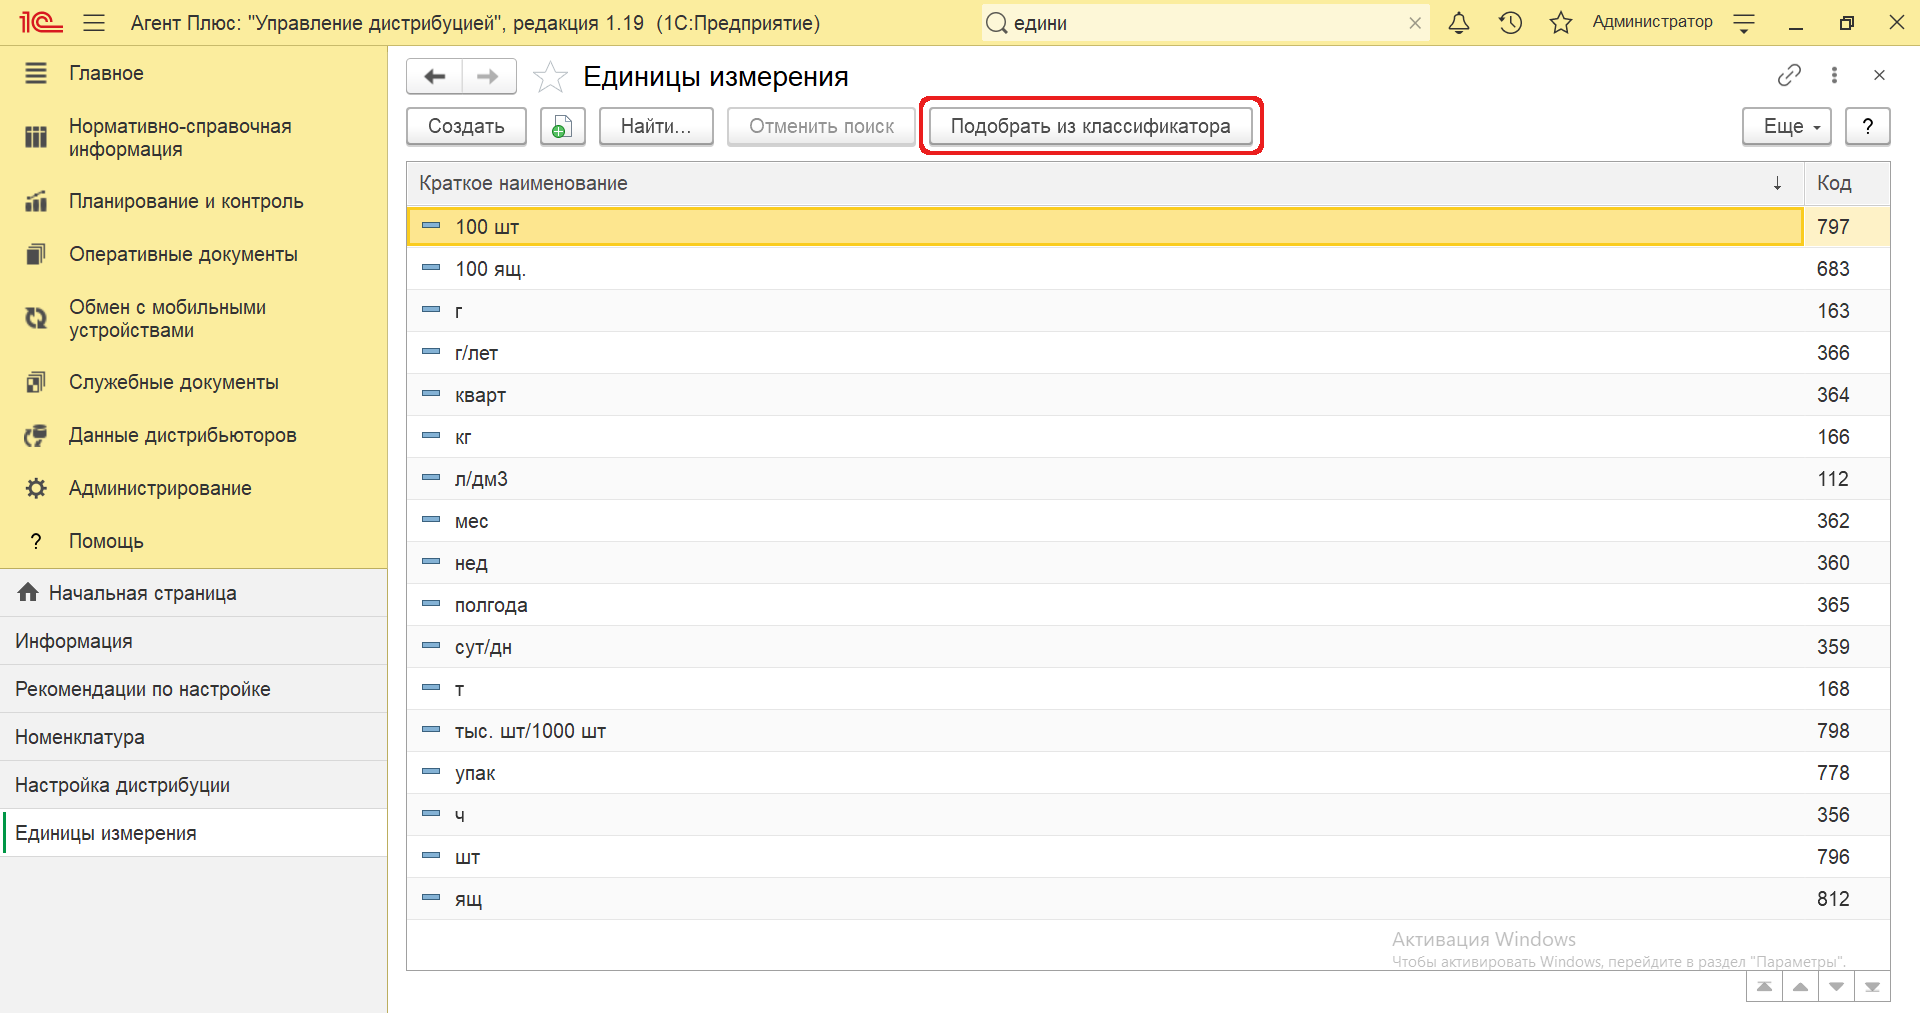Open Планирование и контроль section
The width and height of the screenshot is (1920, 1013).
[193, 201]
